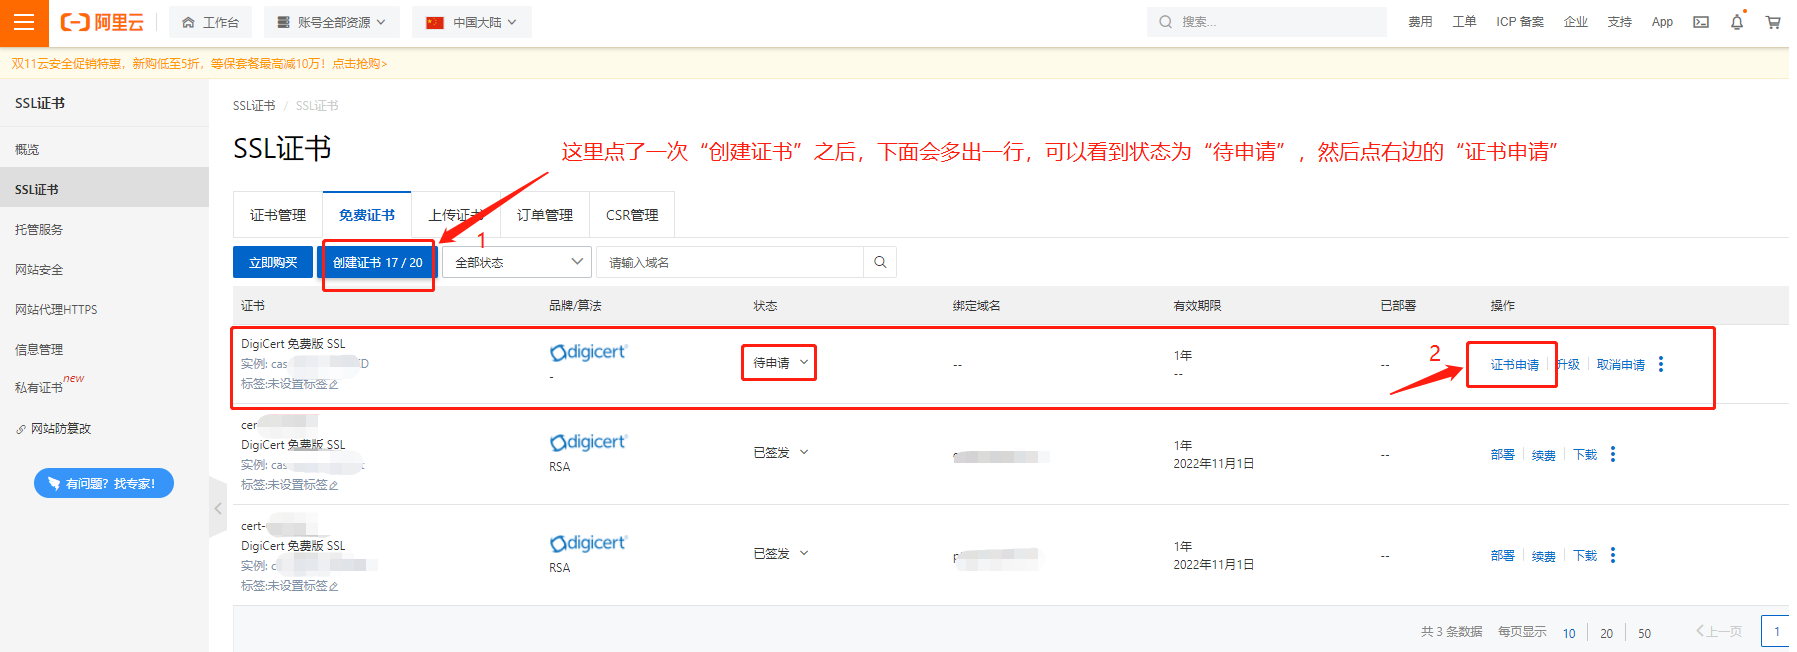Click the top 搜索 search box
The width and height of the screenshot is (1797, 652).
[1267, 22]
